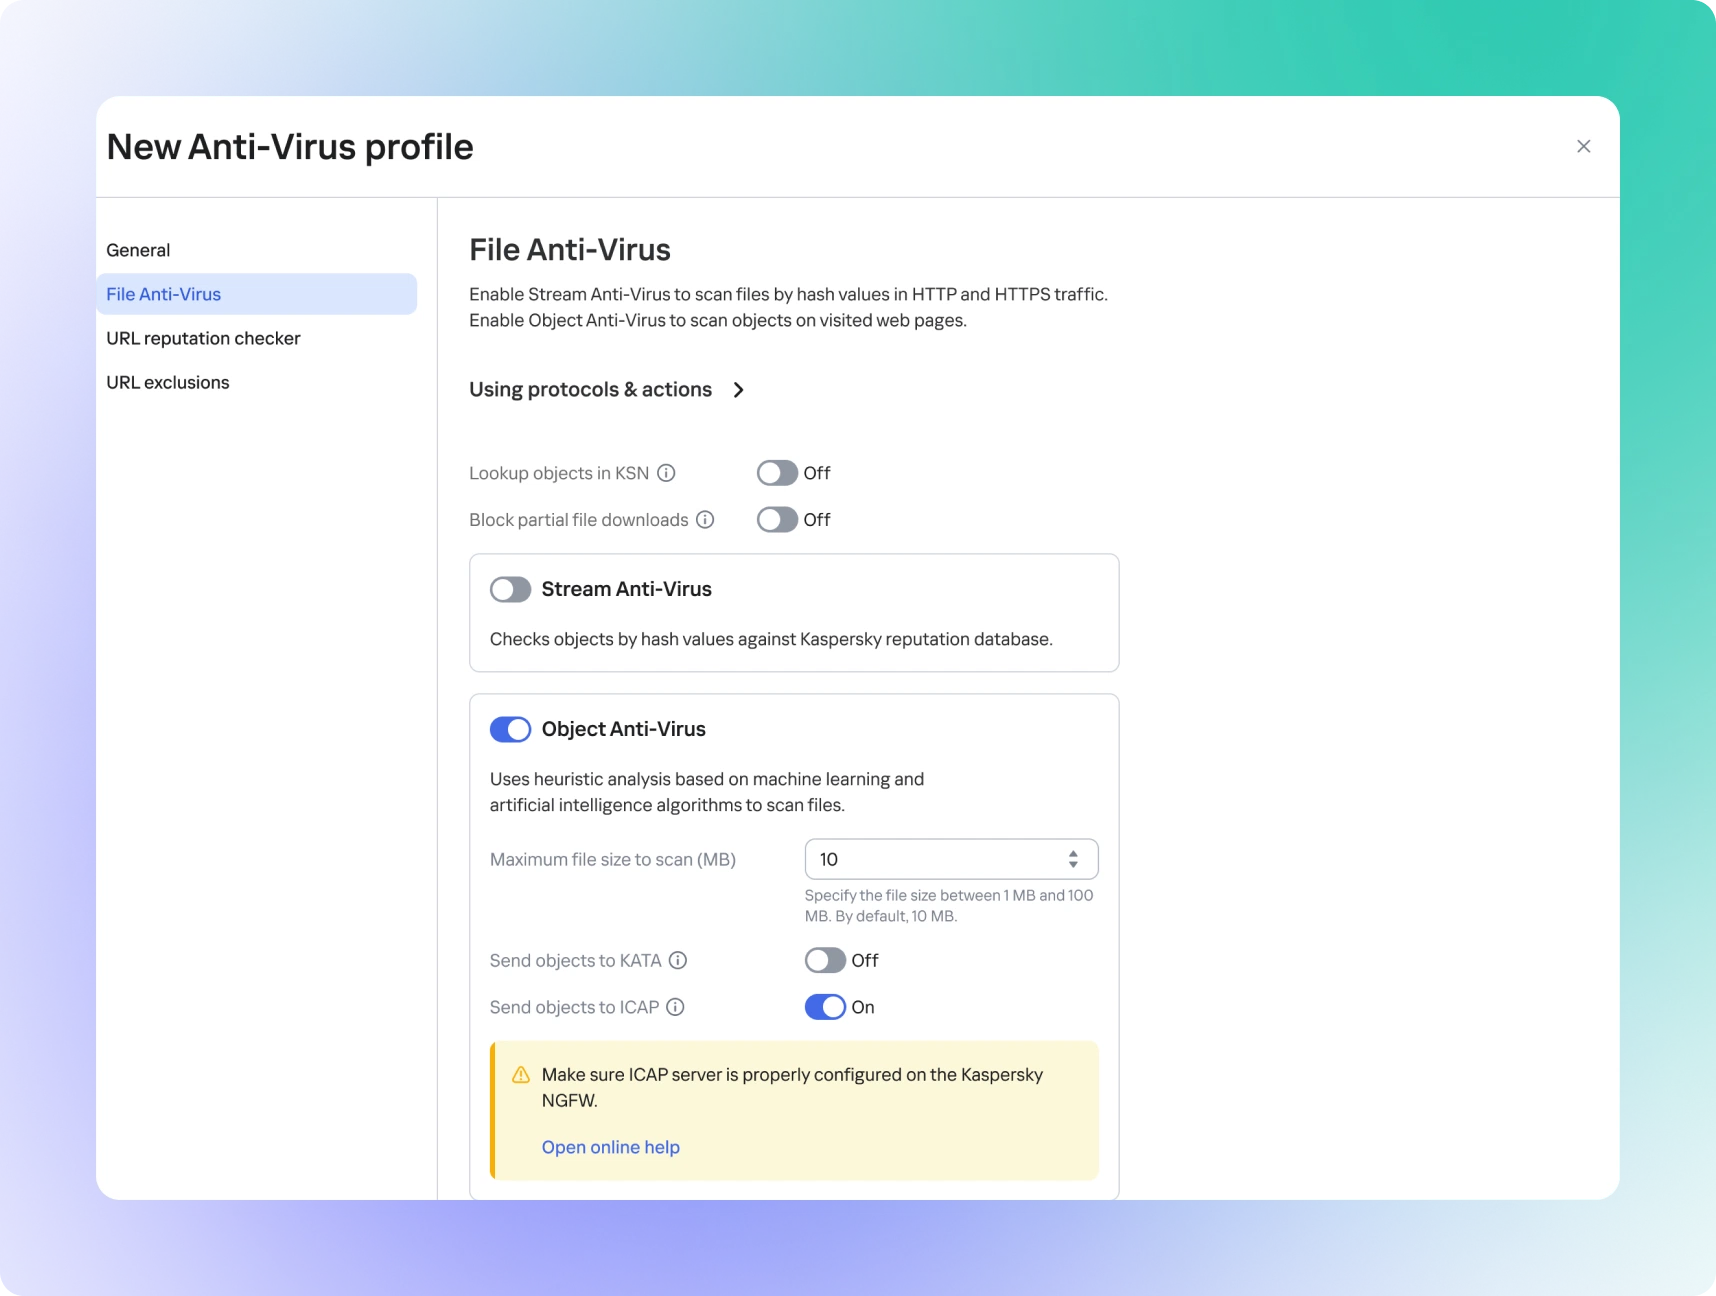Turn on Send objects to KATA
1716x1296 pixels.
(825, 961)
